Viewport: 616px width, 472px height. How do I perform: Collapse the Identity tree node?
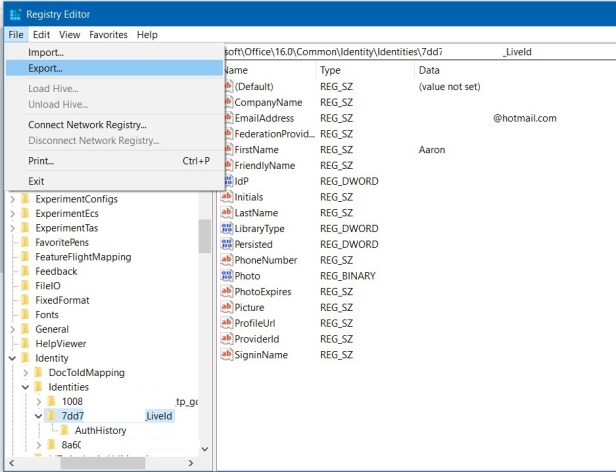(12, 358)
